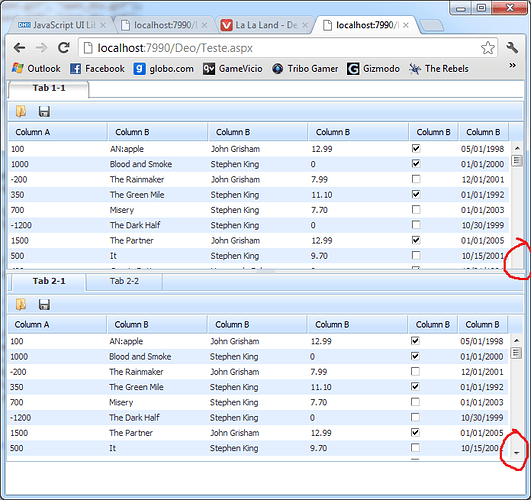Image resolution: width=531 pixels, height=500 pixels.
Task: Click save floppy icon in lower toolbar
Action: point(44,305)
